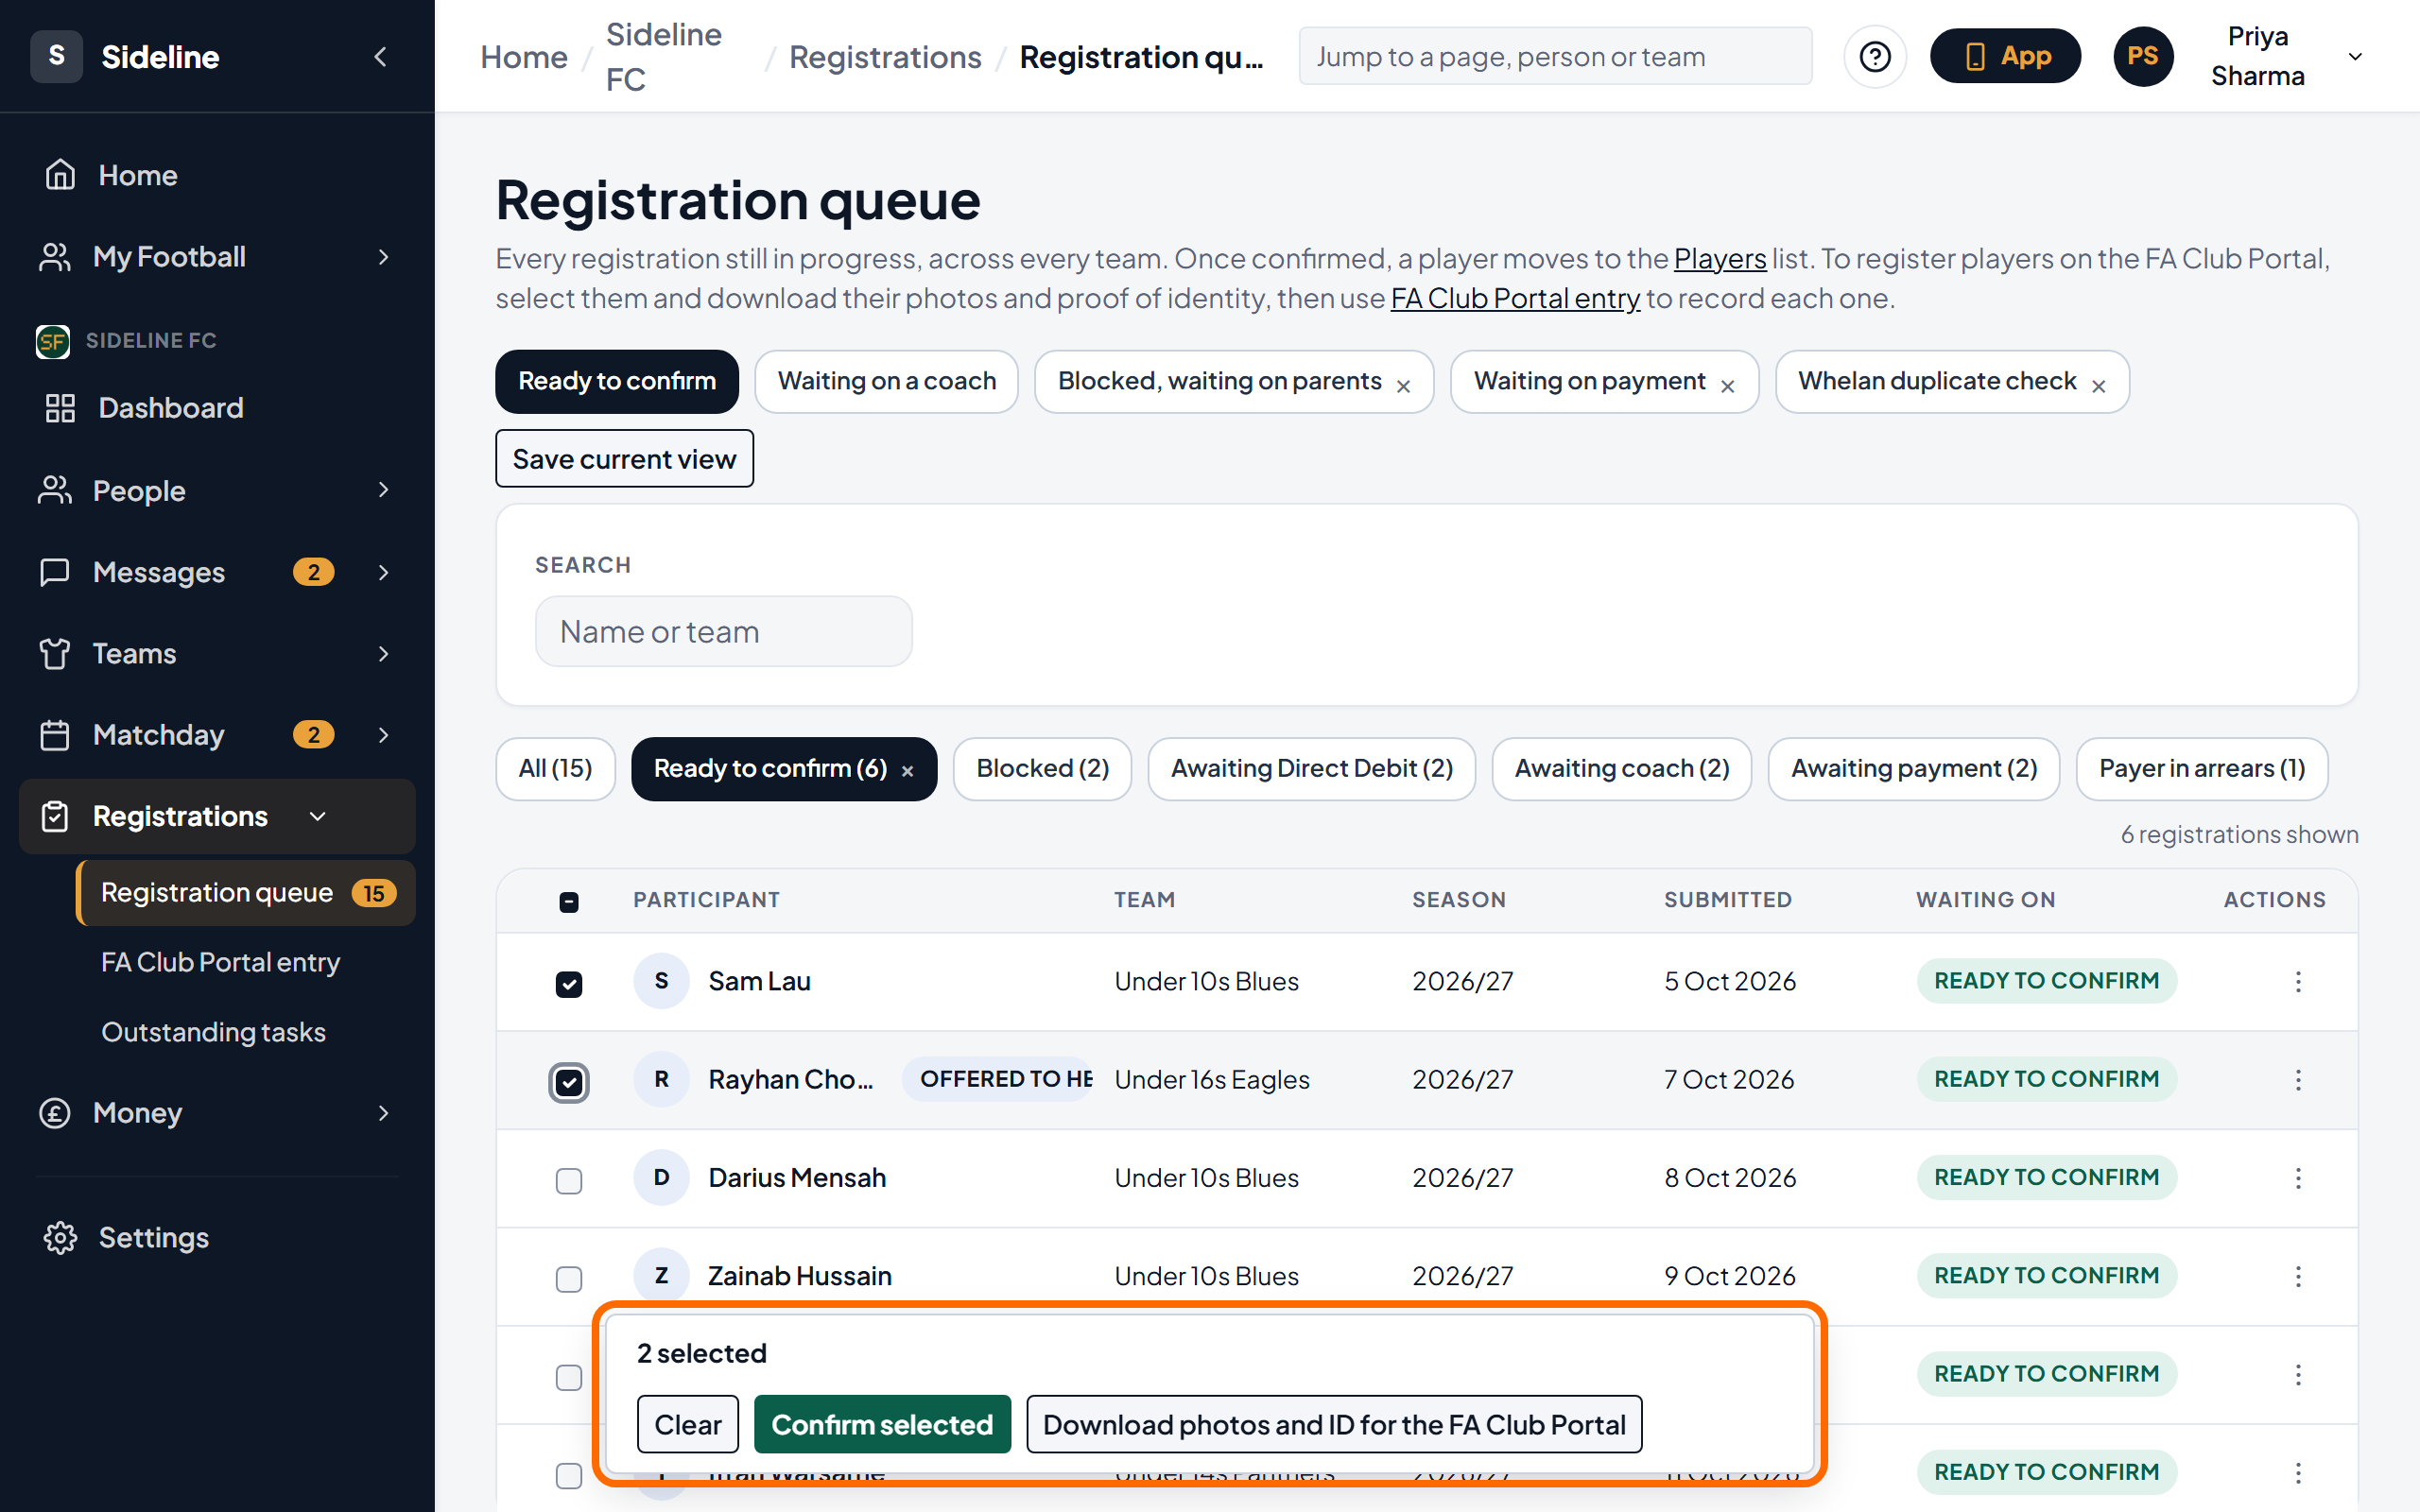The height and width of the screenshot is (1512, 2420).
Task: Filter by All (15) registrations
Action: click(x=555, y=769)
